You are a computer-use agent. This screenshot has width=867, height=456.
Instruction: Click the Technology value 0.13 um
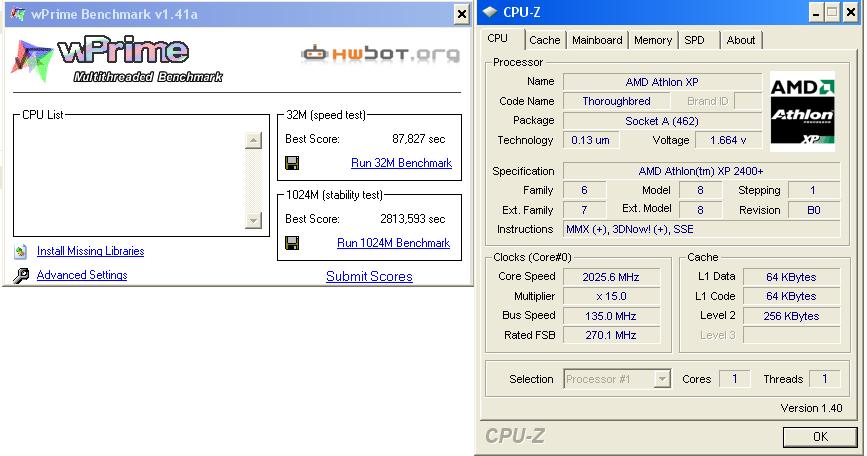[591, 140]
